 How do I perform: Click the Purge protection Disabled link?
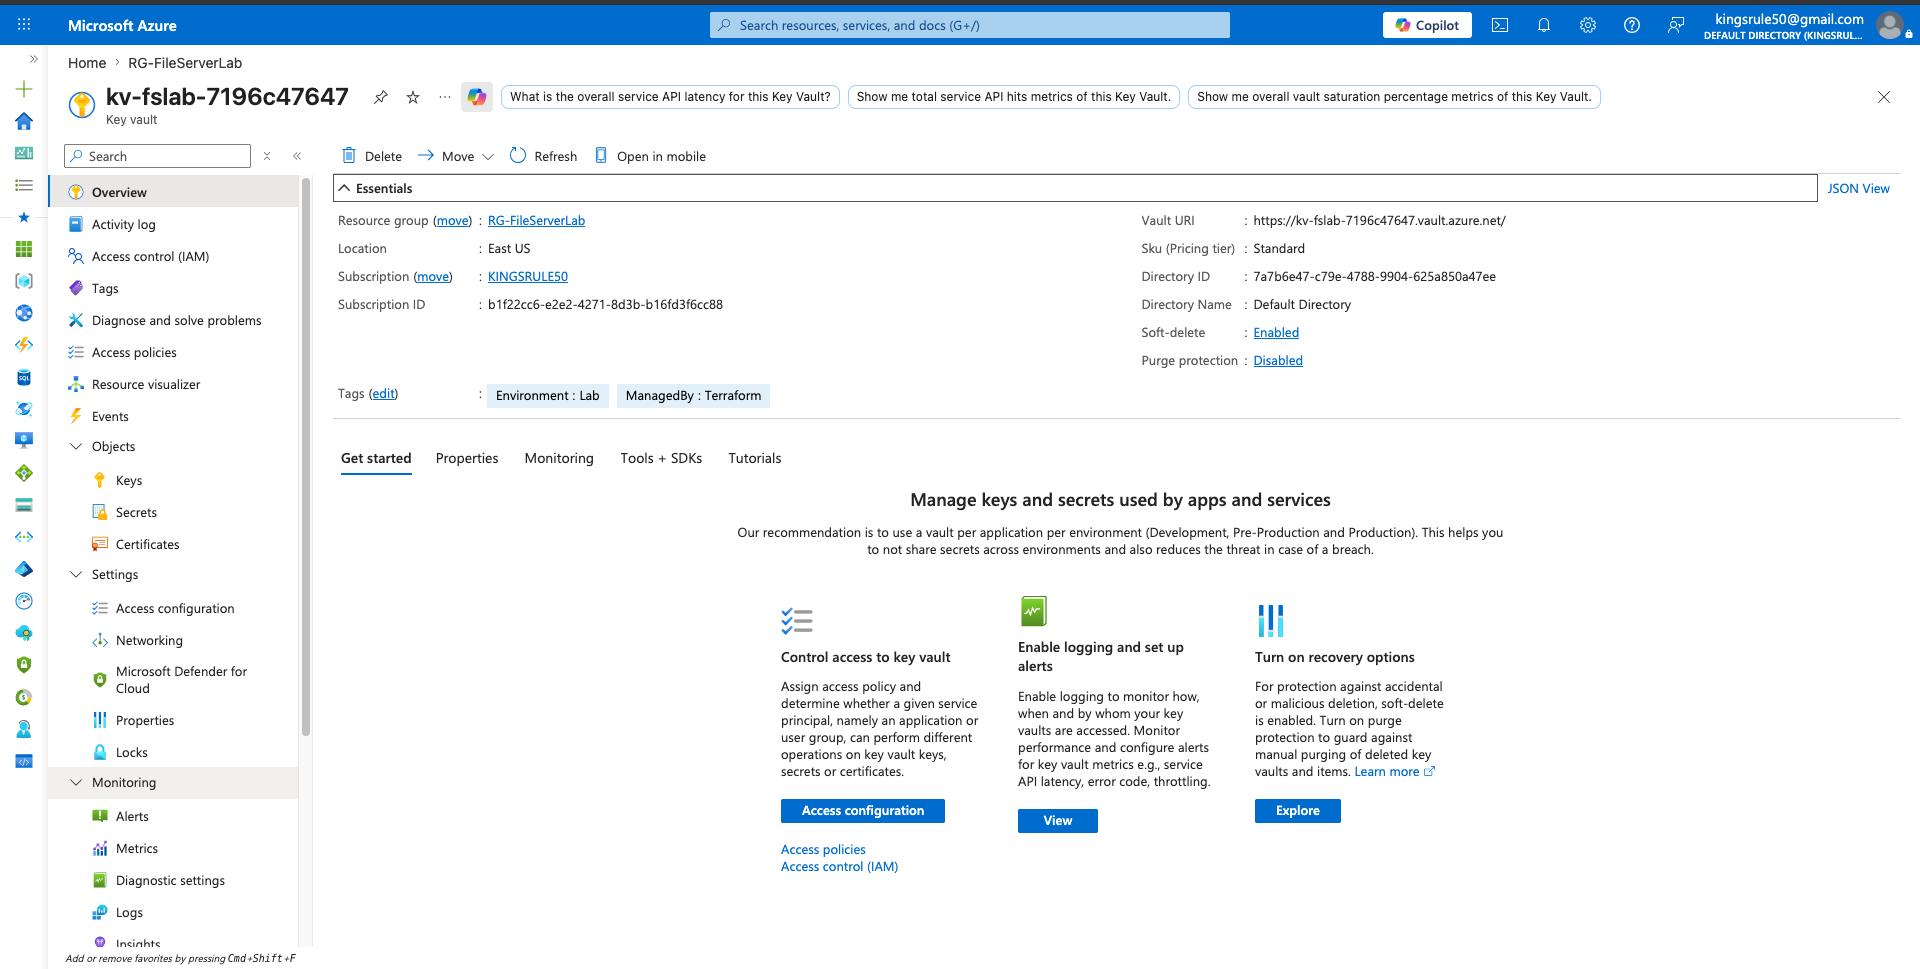(x=1278, y=361)
